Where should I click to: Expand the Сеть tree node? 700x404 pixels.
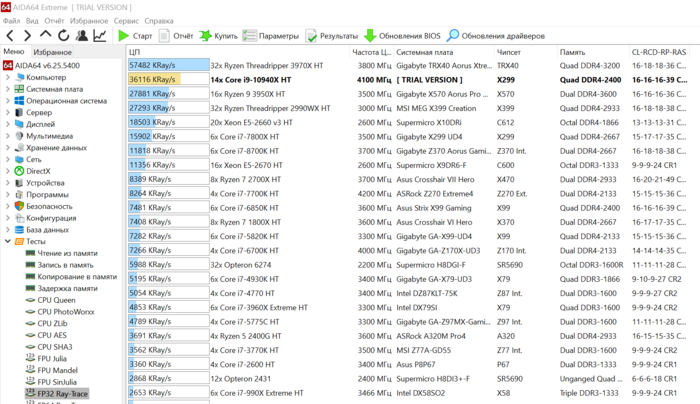pyautogui.click(x=8, y=159)
